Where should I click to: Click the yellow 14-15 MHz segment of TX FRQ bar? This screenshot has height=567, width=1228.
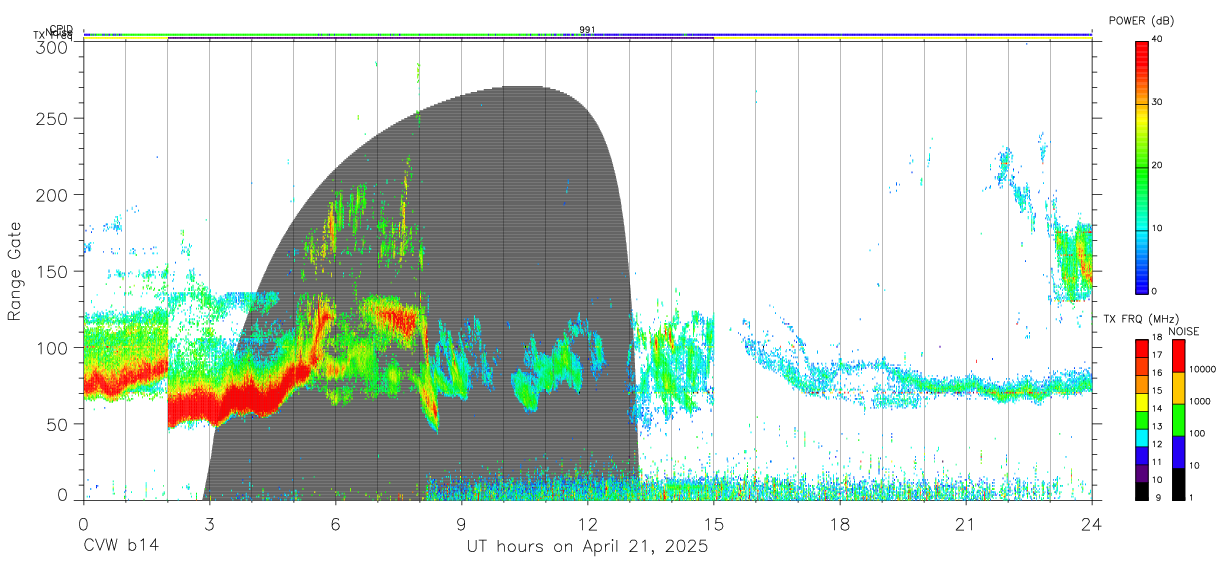coord(1142,402)
